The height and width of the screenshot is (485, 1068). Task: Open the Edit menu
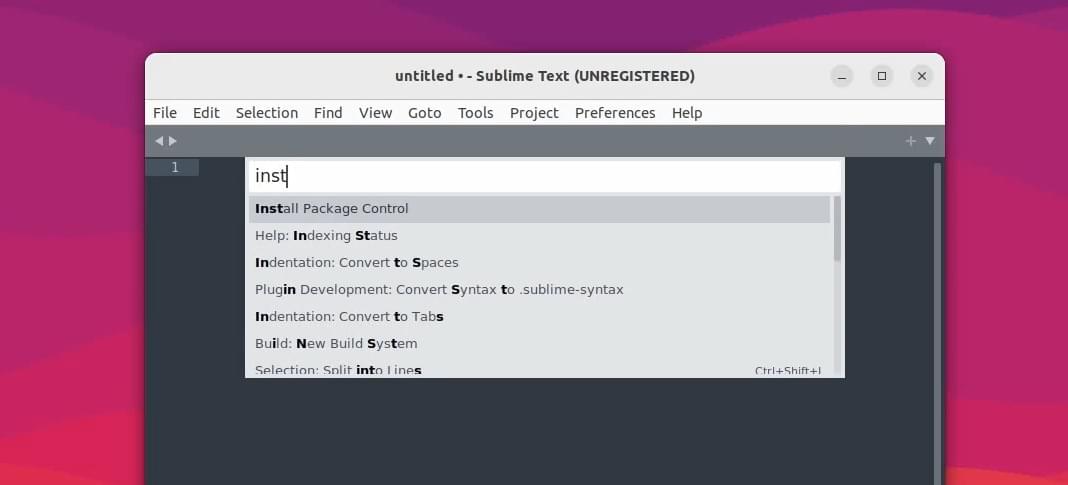[206, 113]
